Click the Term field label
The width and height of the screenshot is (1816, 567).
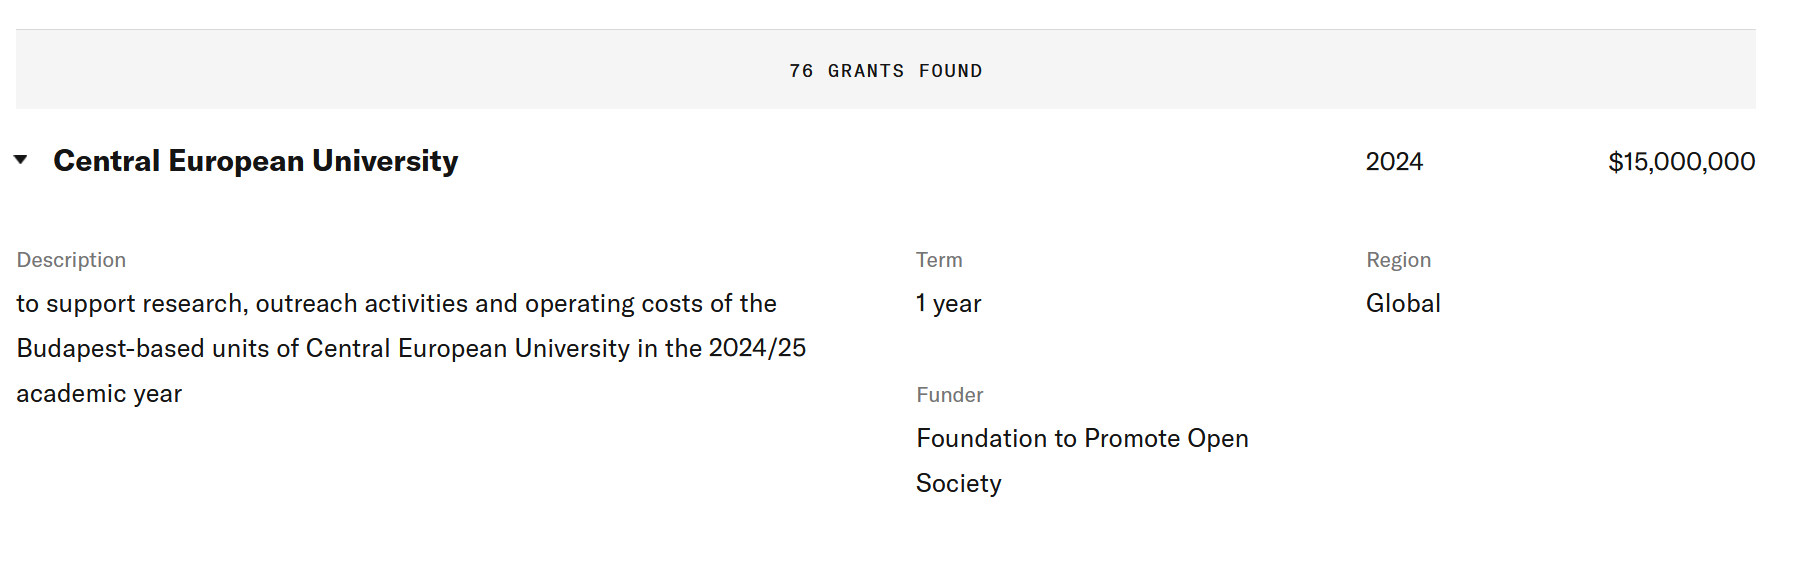939,260
